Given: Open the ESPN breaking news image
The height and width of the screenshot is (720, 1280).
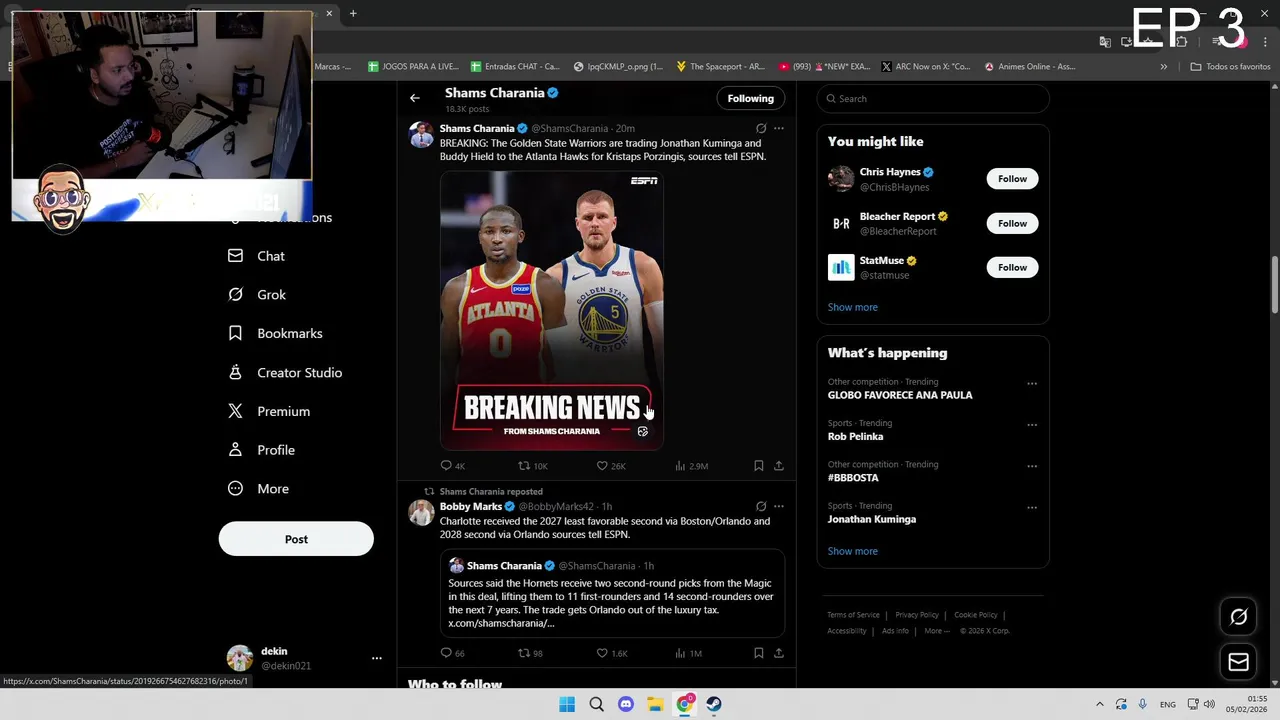Looking at the screenshot, I should pyautogui.click(x=552, y=310).
